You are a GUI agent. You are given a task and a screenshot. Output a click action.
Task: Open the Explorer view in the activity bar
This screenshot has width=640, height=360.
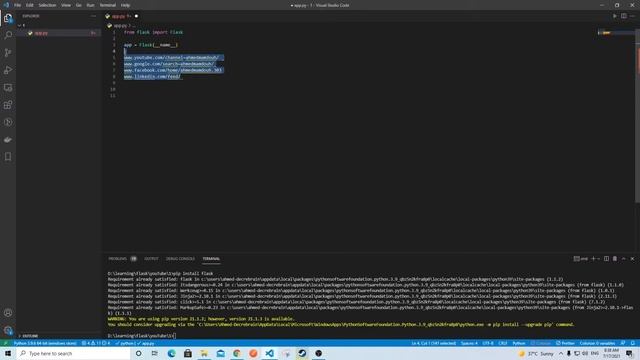(8, 18)
